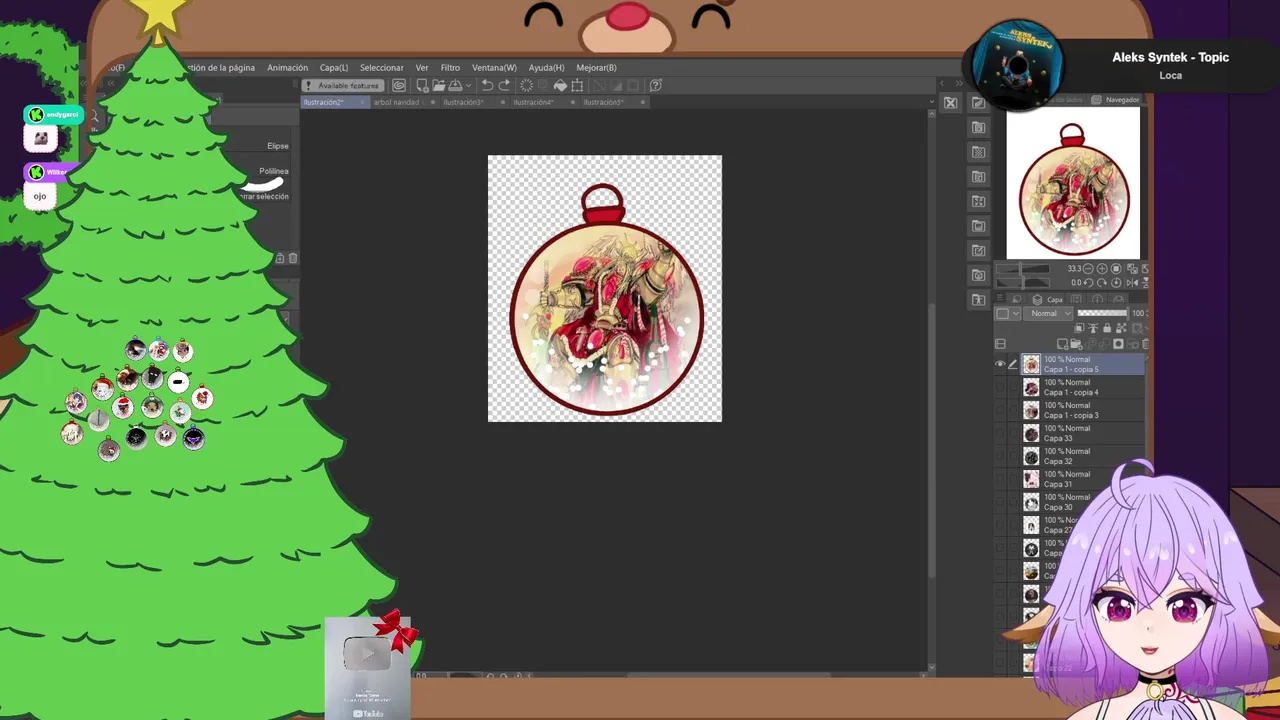Open the Filtro menu

(x=451, y=68)
